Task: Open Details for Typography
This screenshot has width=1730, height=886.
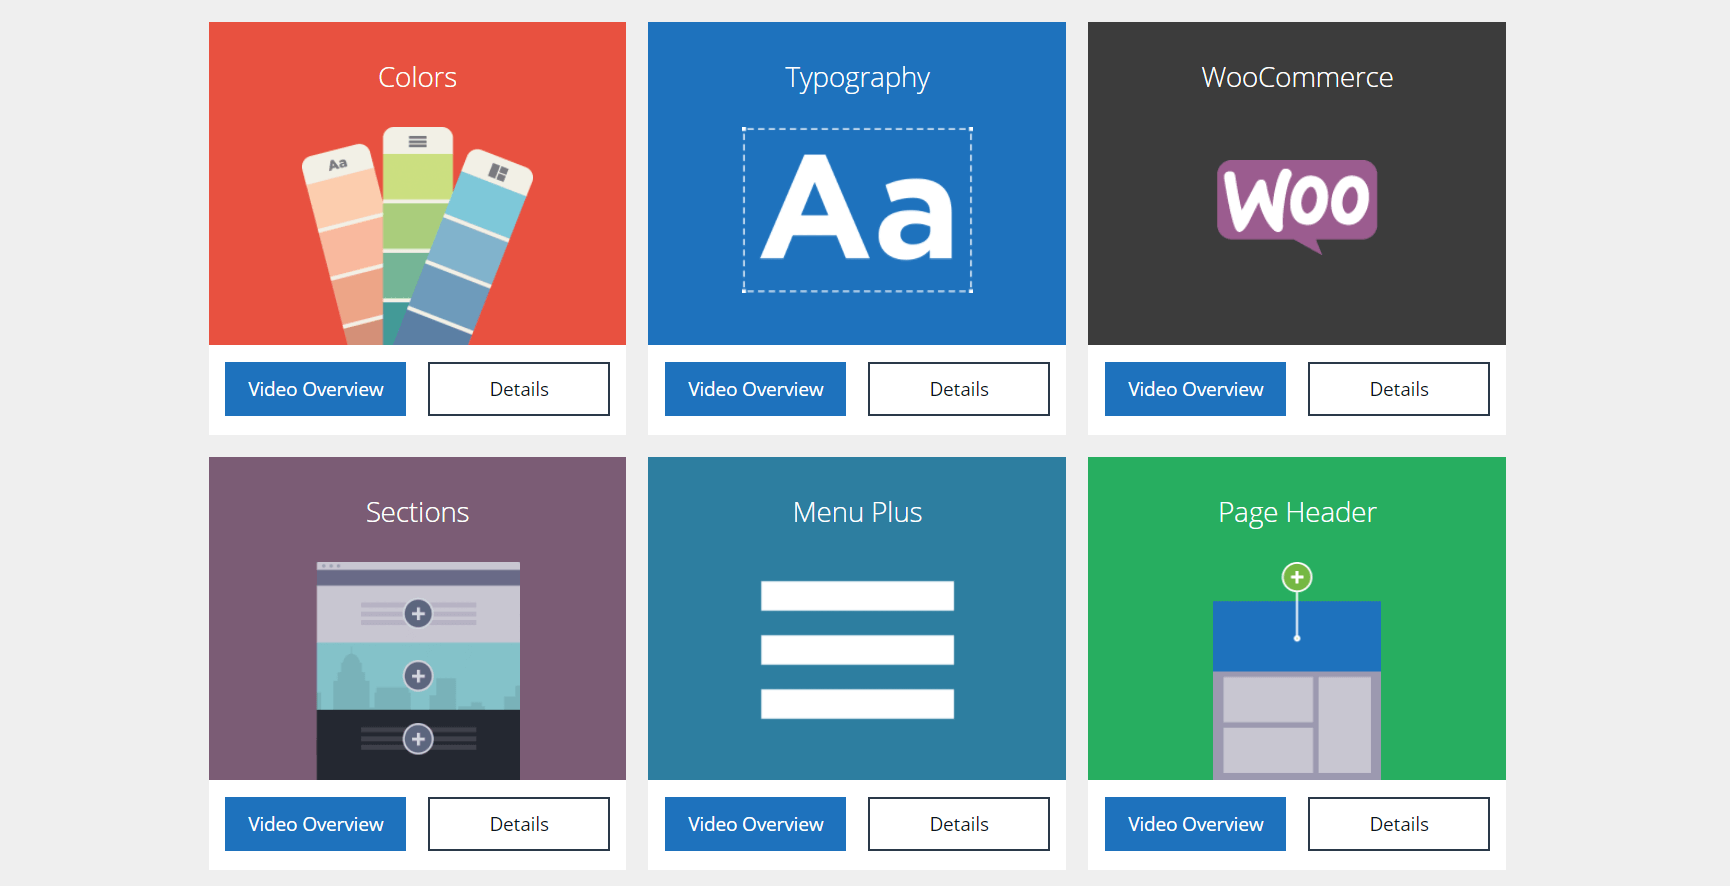Action: (x=959, y=389)
